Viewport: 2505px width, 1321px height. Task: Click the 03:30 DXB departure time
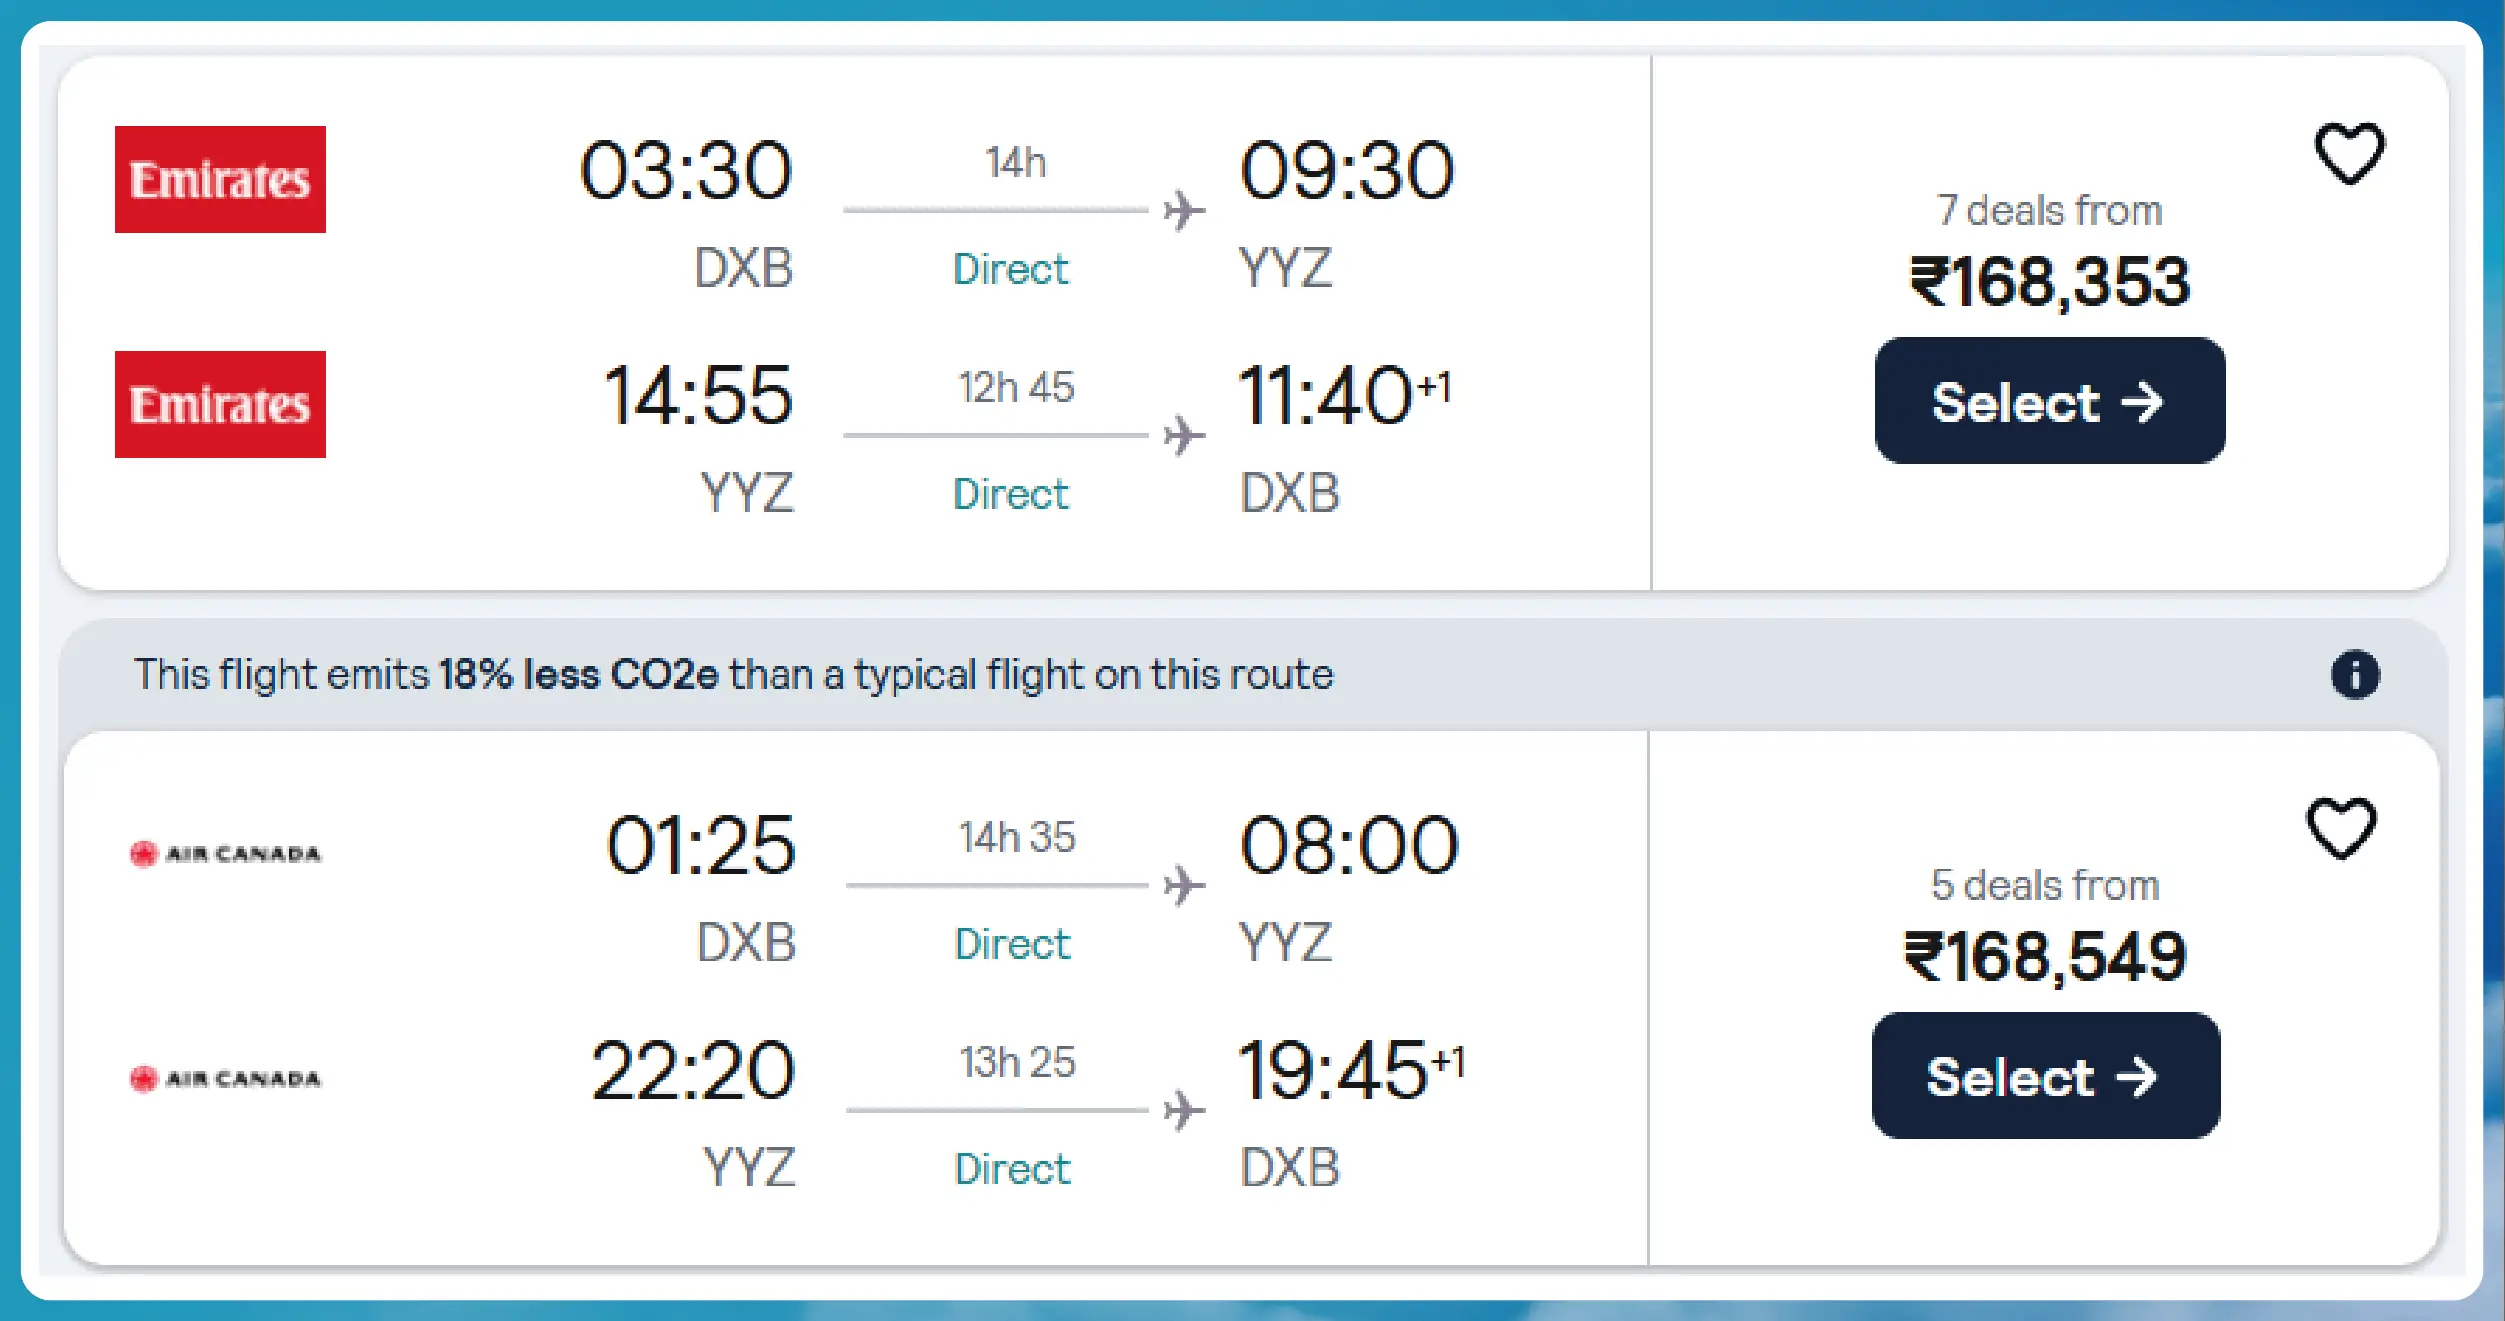(686, 171)
